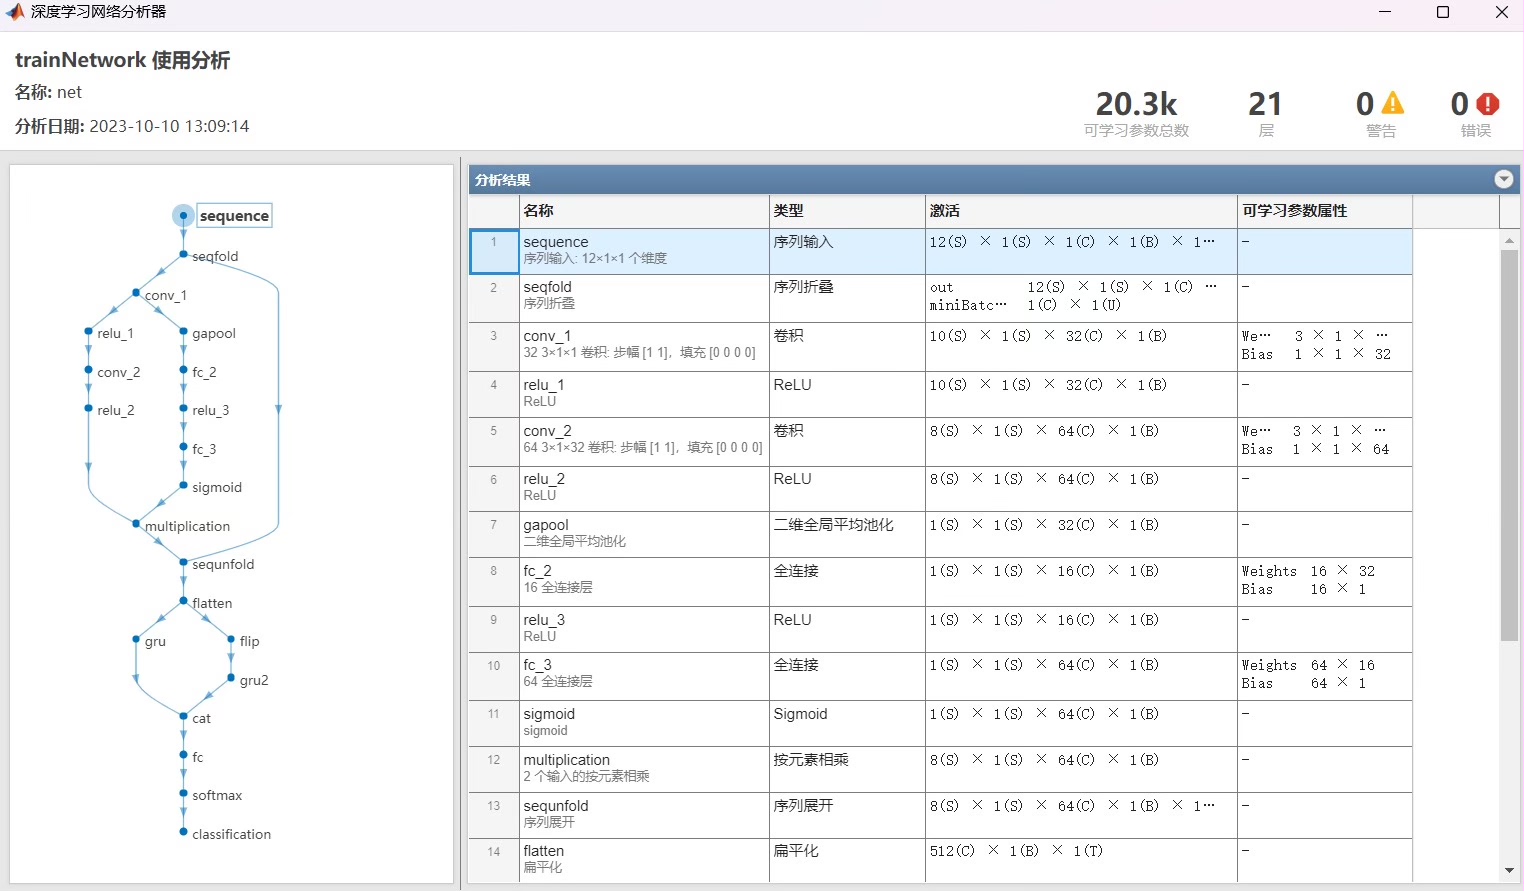The height and width of the screenshot is (891, 1524).
Task: Click the Weights 64 × 16 parameter cell
Action: (x=1325, y=676)
